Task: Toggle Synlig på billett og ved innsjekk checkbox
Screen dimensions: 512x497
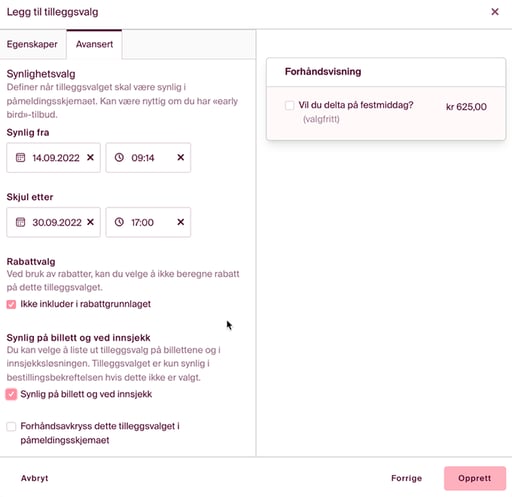Action: [x=11, y=394]
